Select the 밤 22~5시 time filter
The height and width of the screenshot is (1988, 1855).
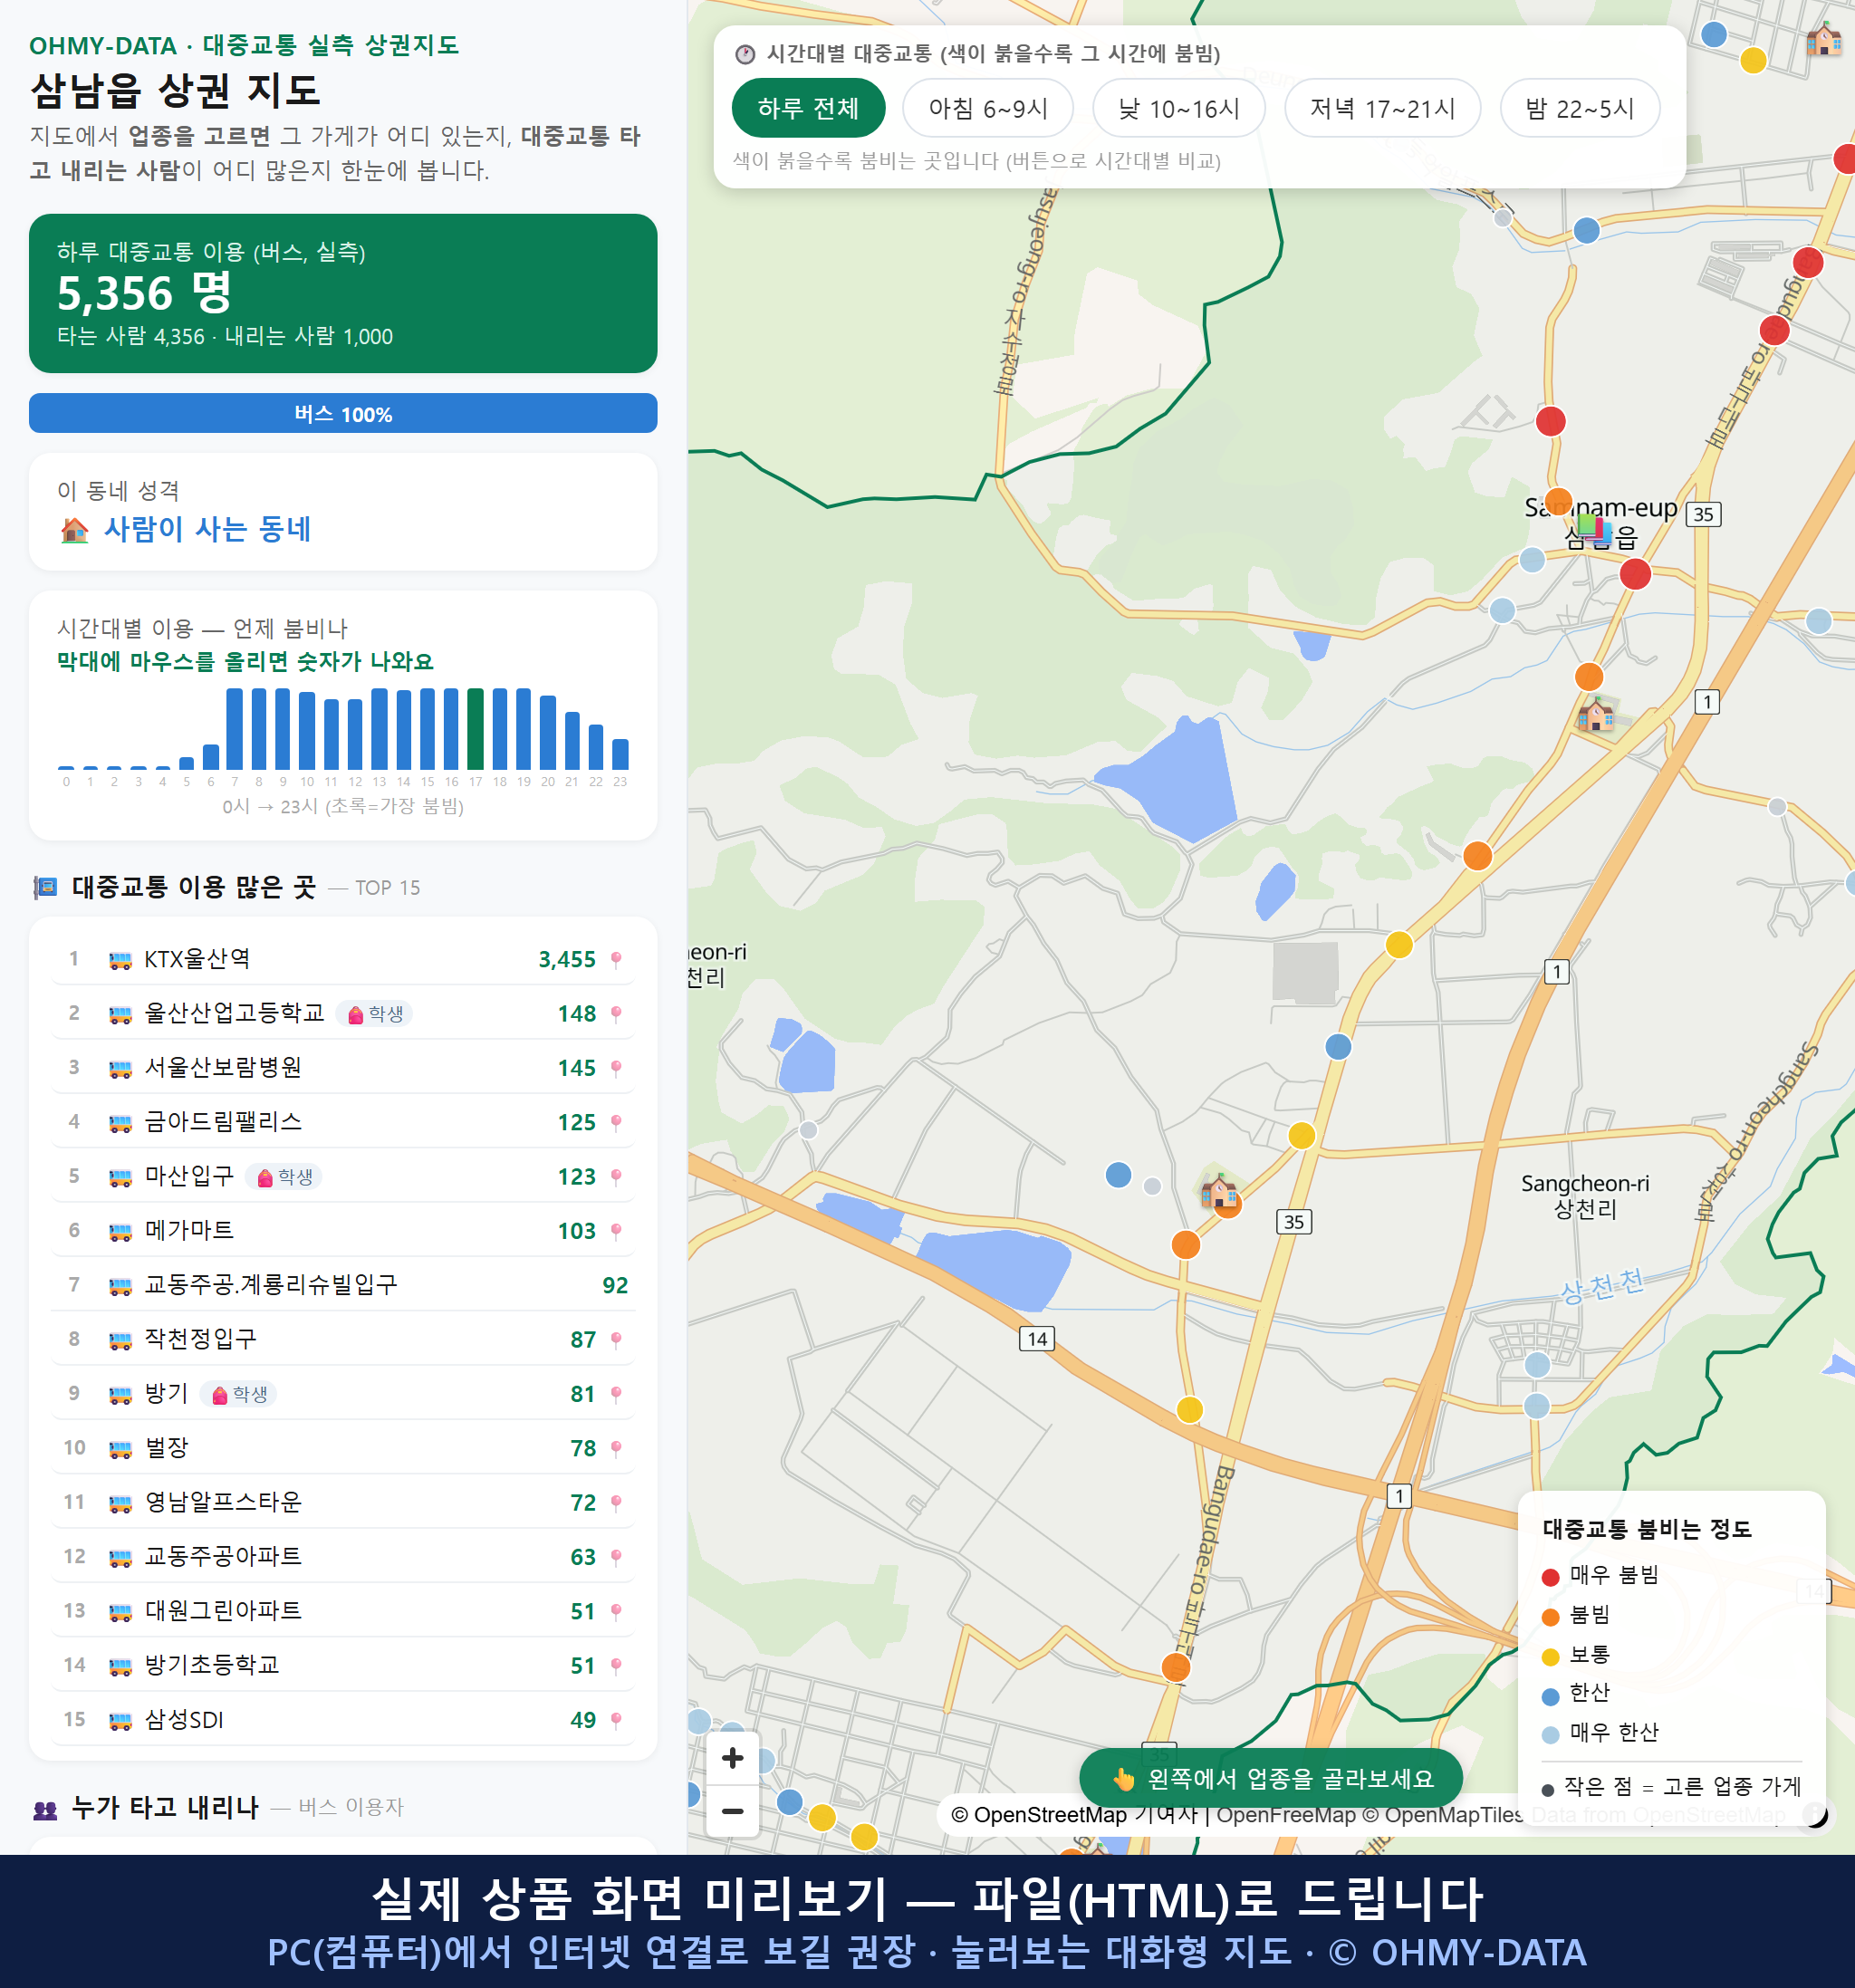[1580, 108]
